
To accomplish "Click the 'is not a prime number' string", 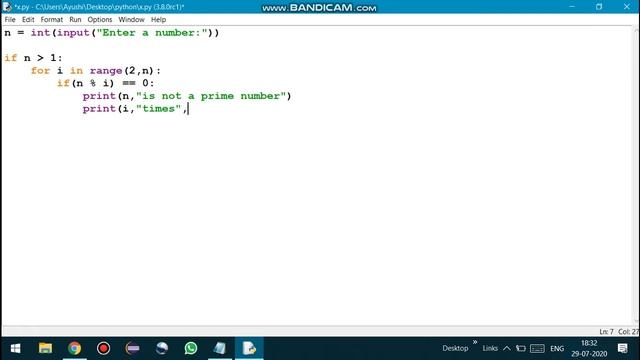I will tap(211, 96).
